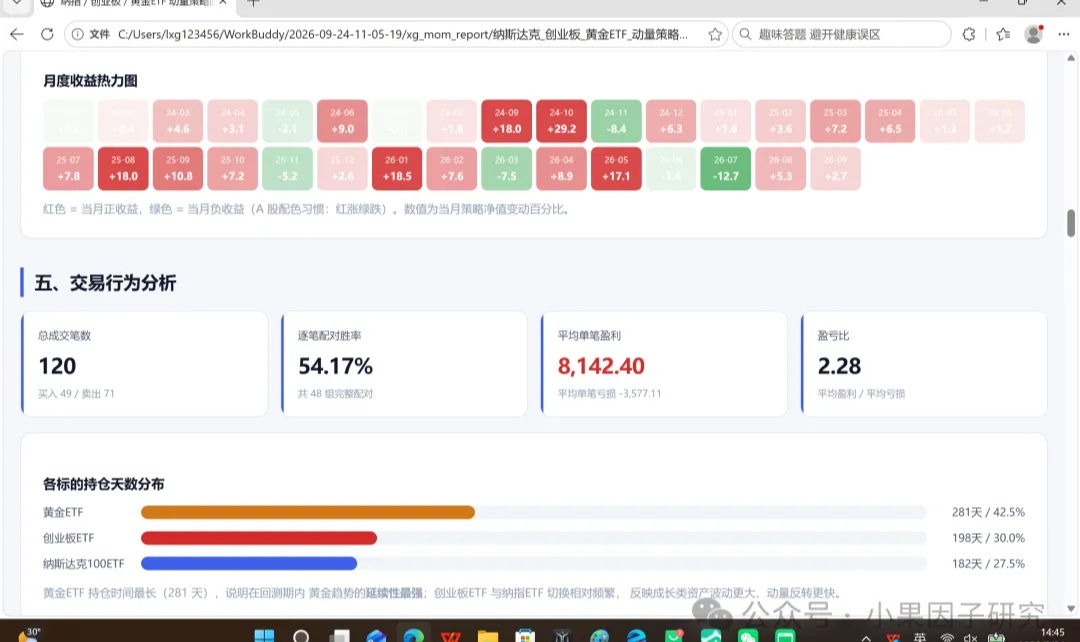1080x642 pixels.
Task: Show hidden system tray icons
Action: tap(866, 638)
